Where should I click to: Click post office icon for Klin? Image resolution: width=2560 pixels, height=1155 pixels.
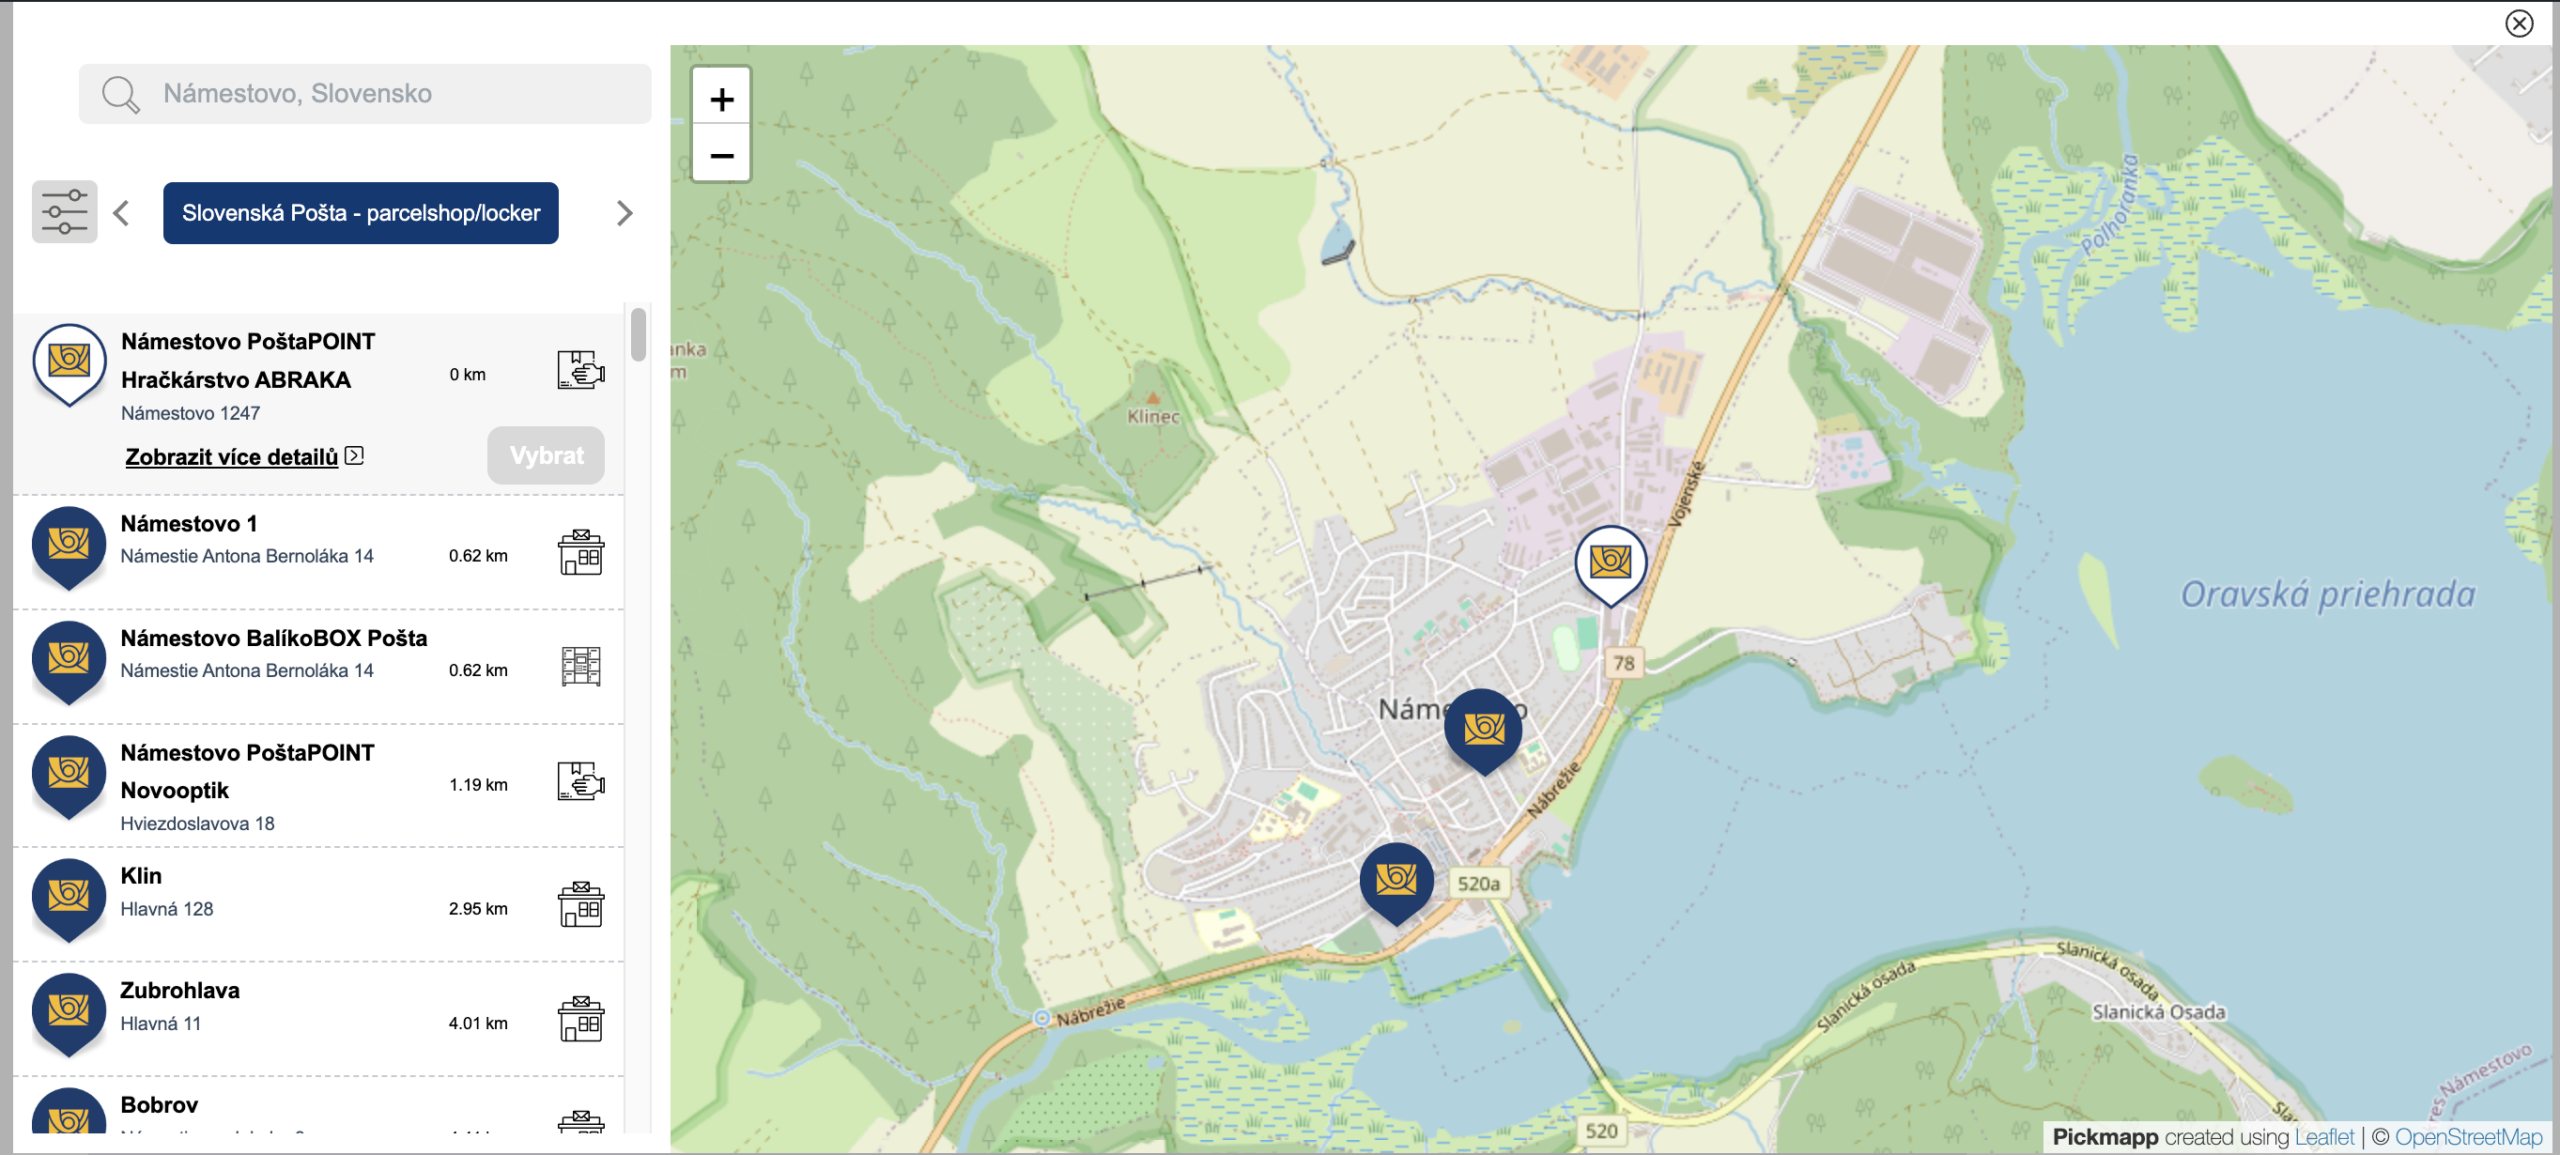tap(581, 905)
